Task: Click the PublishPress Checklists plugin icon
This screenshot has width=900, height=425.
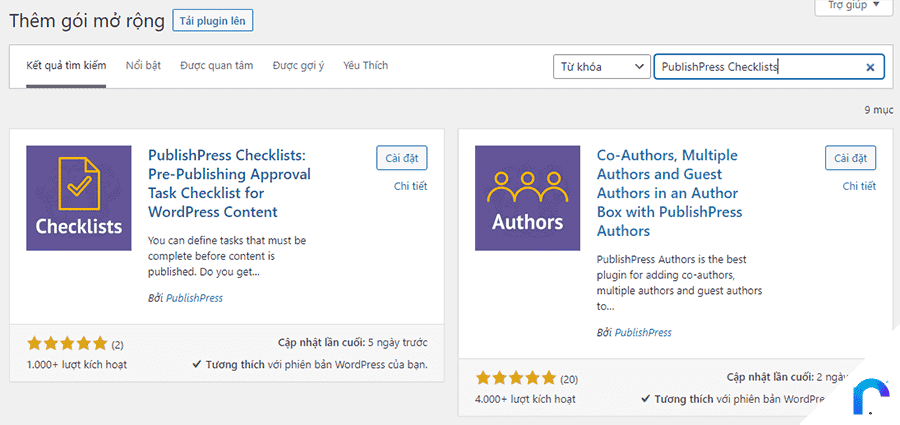Action: [x=79, y=198]
